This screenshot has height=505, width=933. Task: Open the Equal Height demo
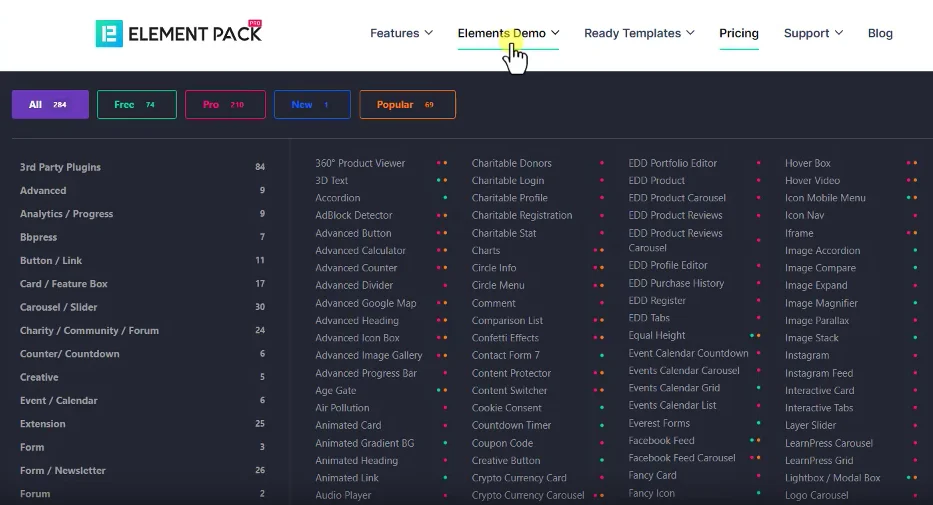[656, 335]
